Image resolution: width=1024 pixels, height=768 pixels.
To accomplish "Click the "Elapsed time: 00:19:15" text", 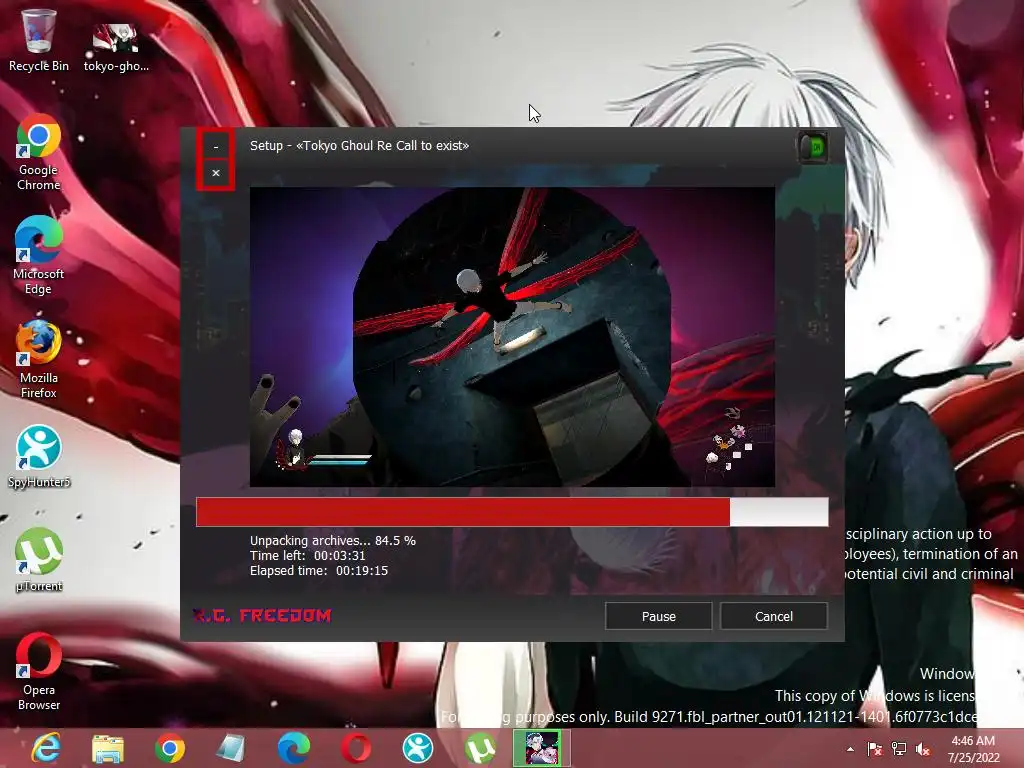I will click(x=319, y=571).
